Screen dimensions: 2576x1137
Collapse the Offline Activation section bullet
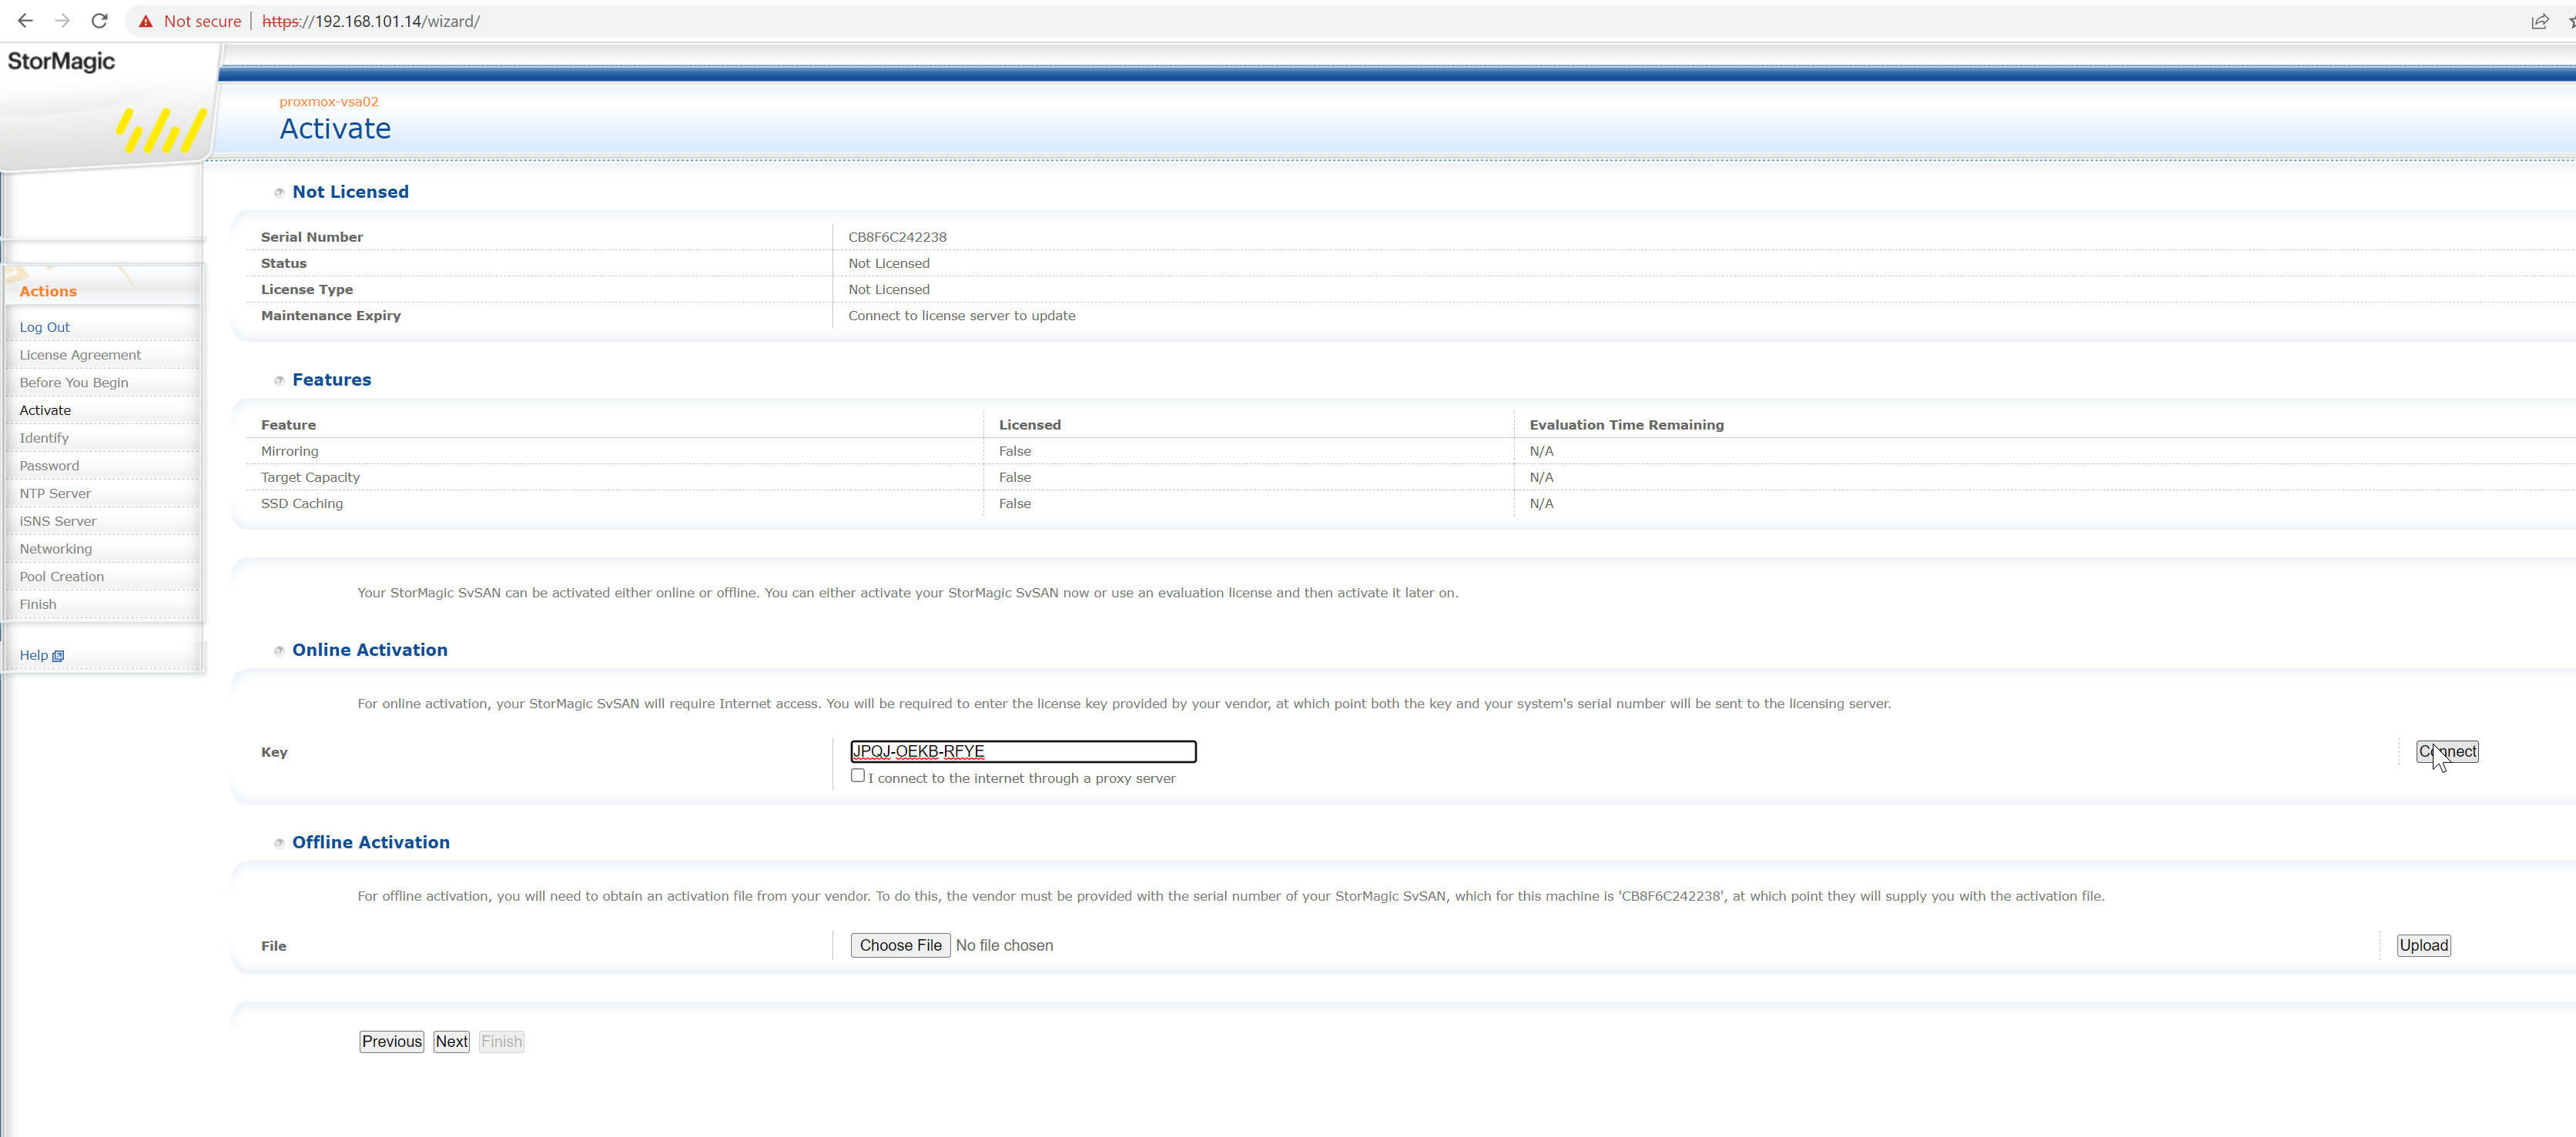279,843
